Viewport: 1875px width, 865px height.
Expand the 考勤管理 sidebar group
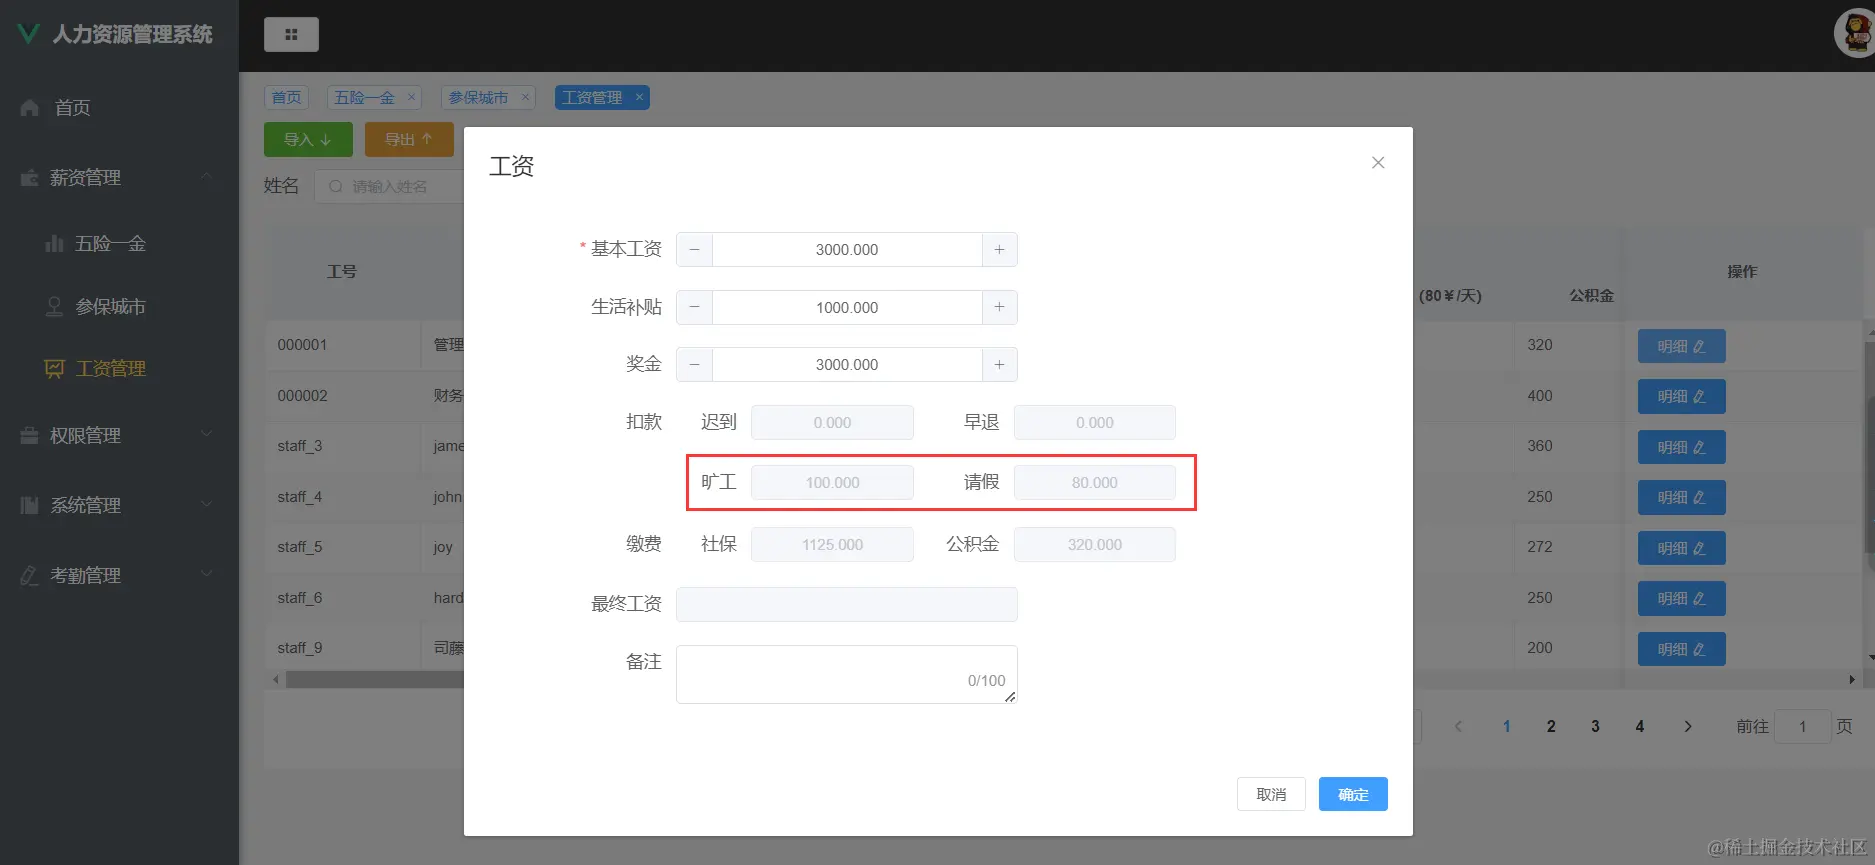tap(119, 575)
